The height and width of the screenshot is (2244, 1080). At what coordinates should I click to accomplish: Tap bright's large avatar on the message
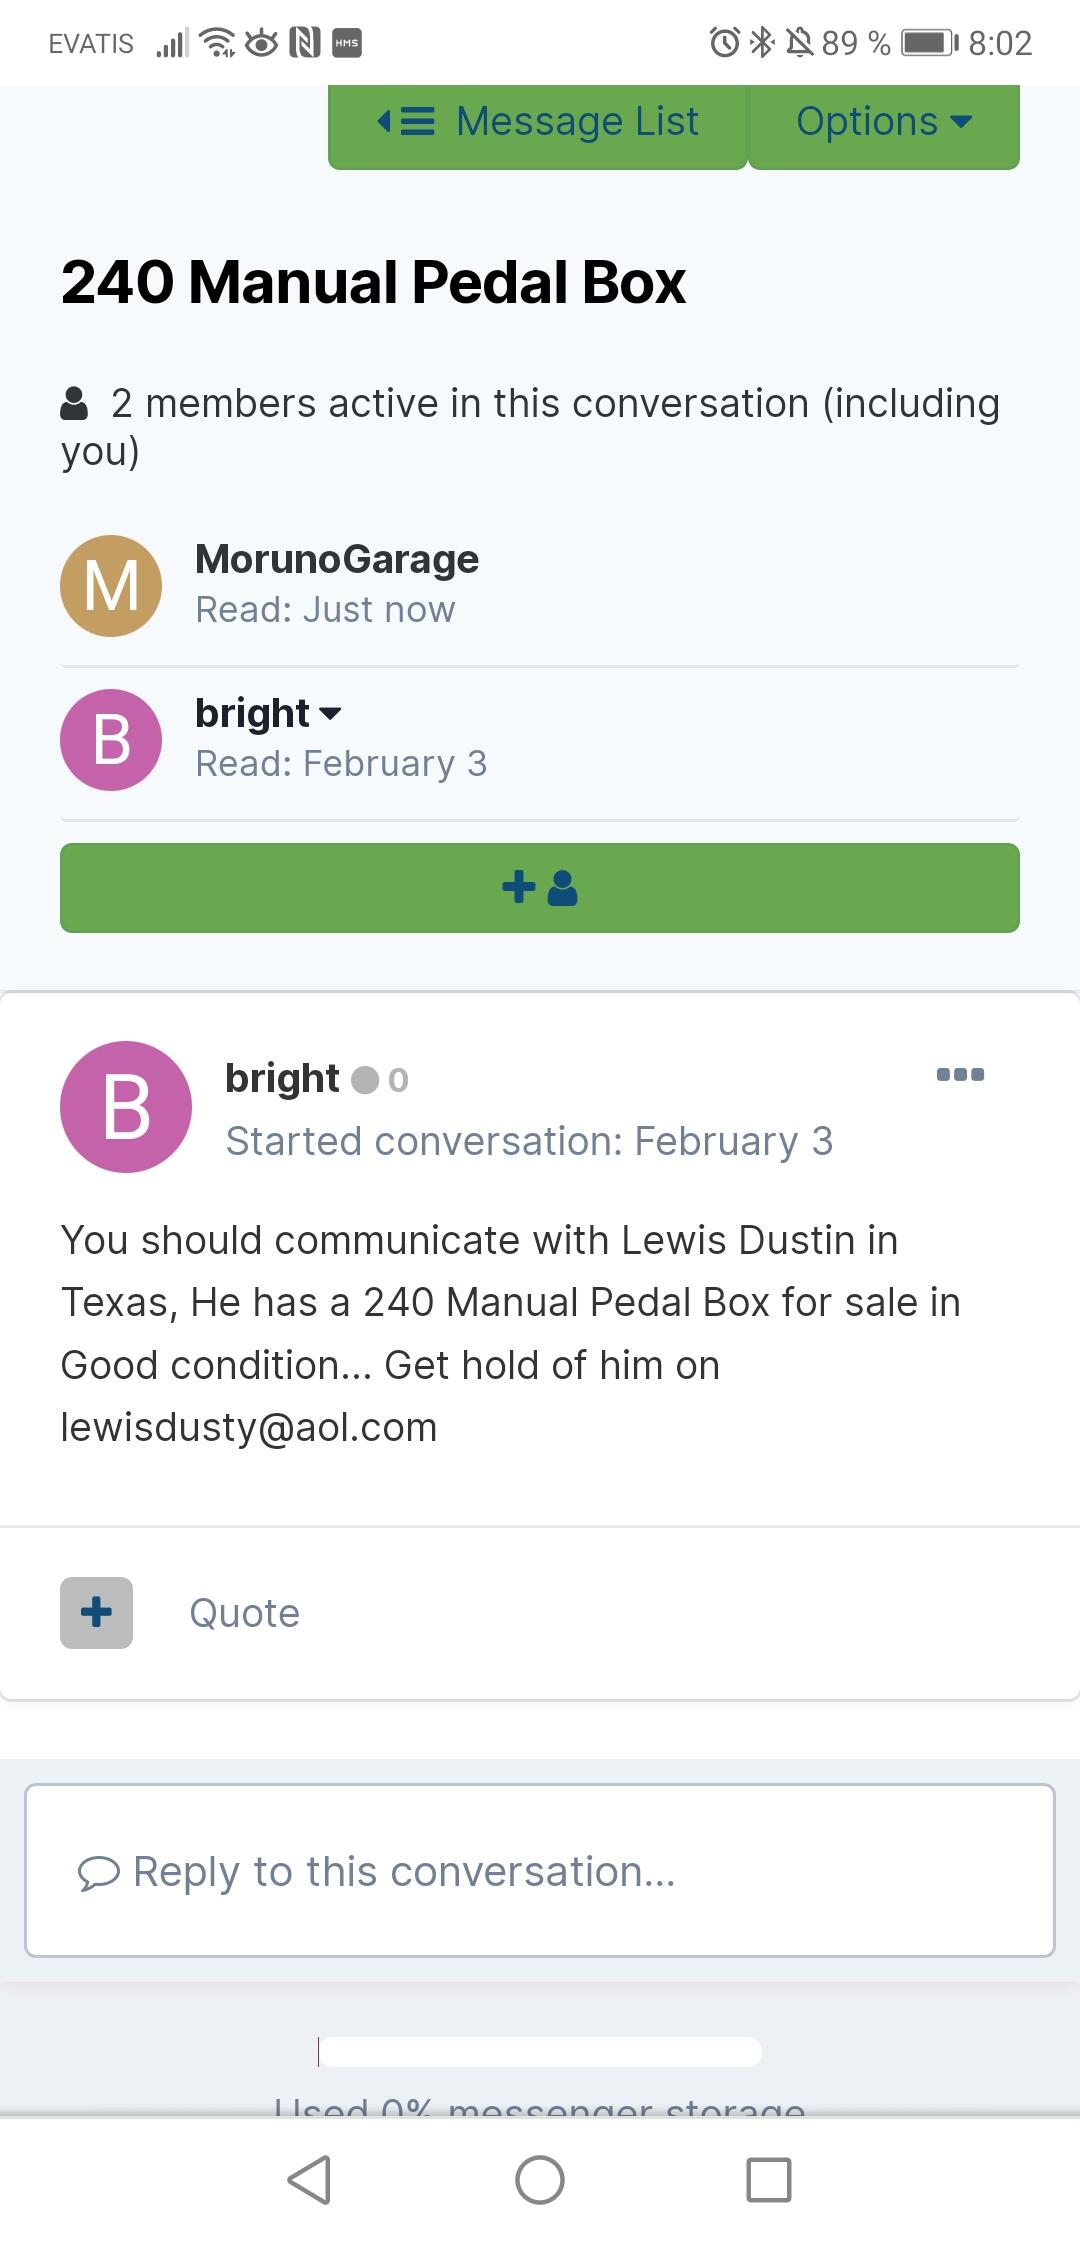tap(126, 1107)
